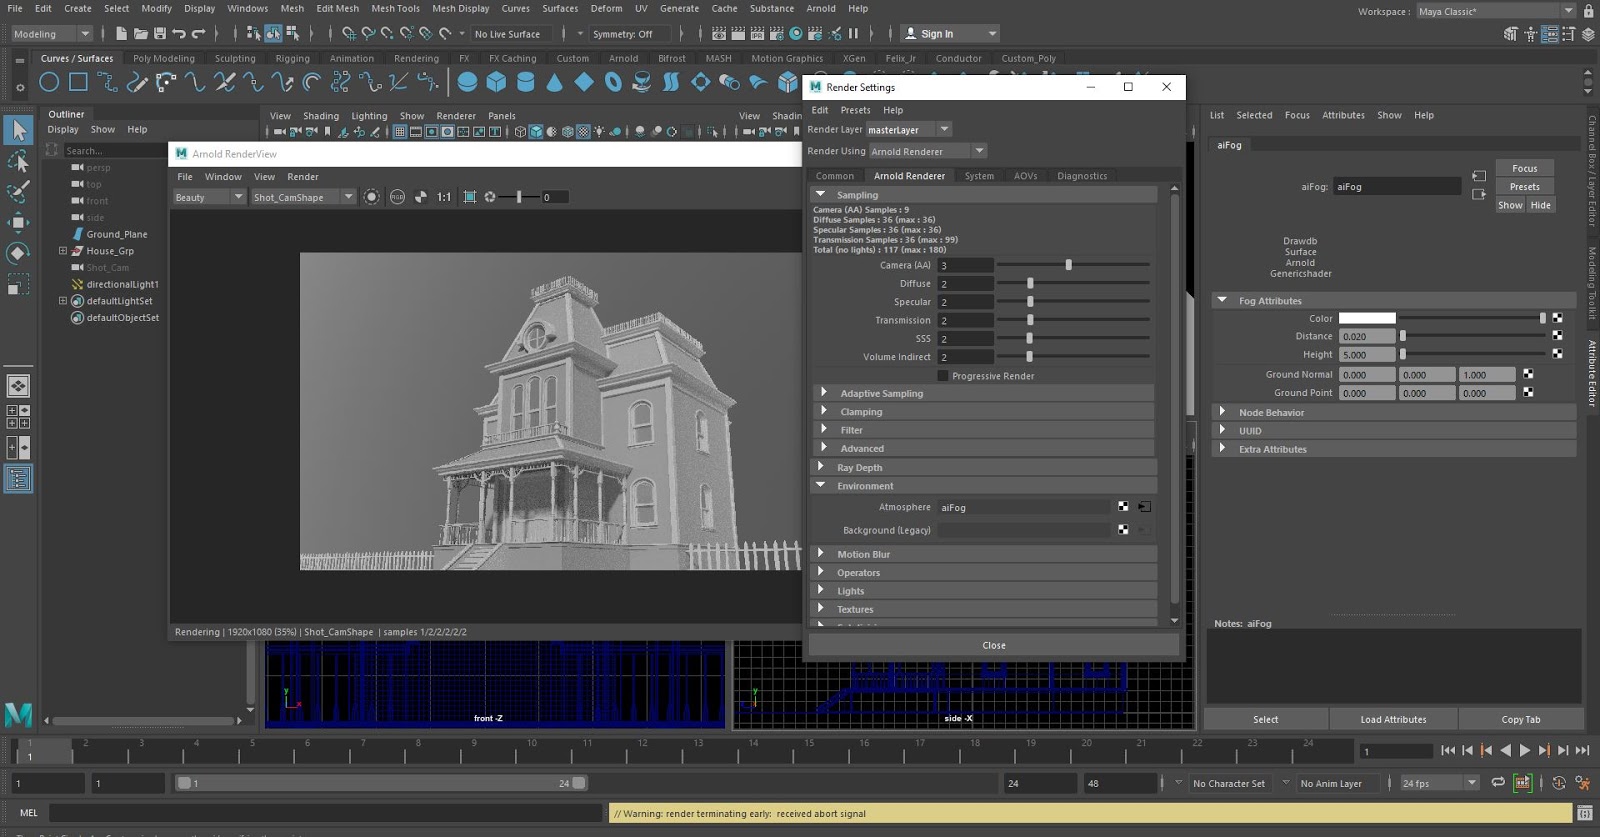Toggle loop playback icon near fps
This screenshot has height=837, width=1600.
tap(1498, 783)
